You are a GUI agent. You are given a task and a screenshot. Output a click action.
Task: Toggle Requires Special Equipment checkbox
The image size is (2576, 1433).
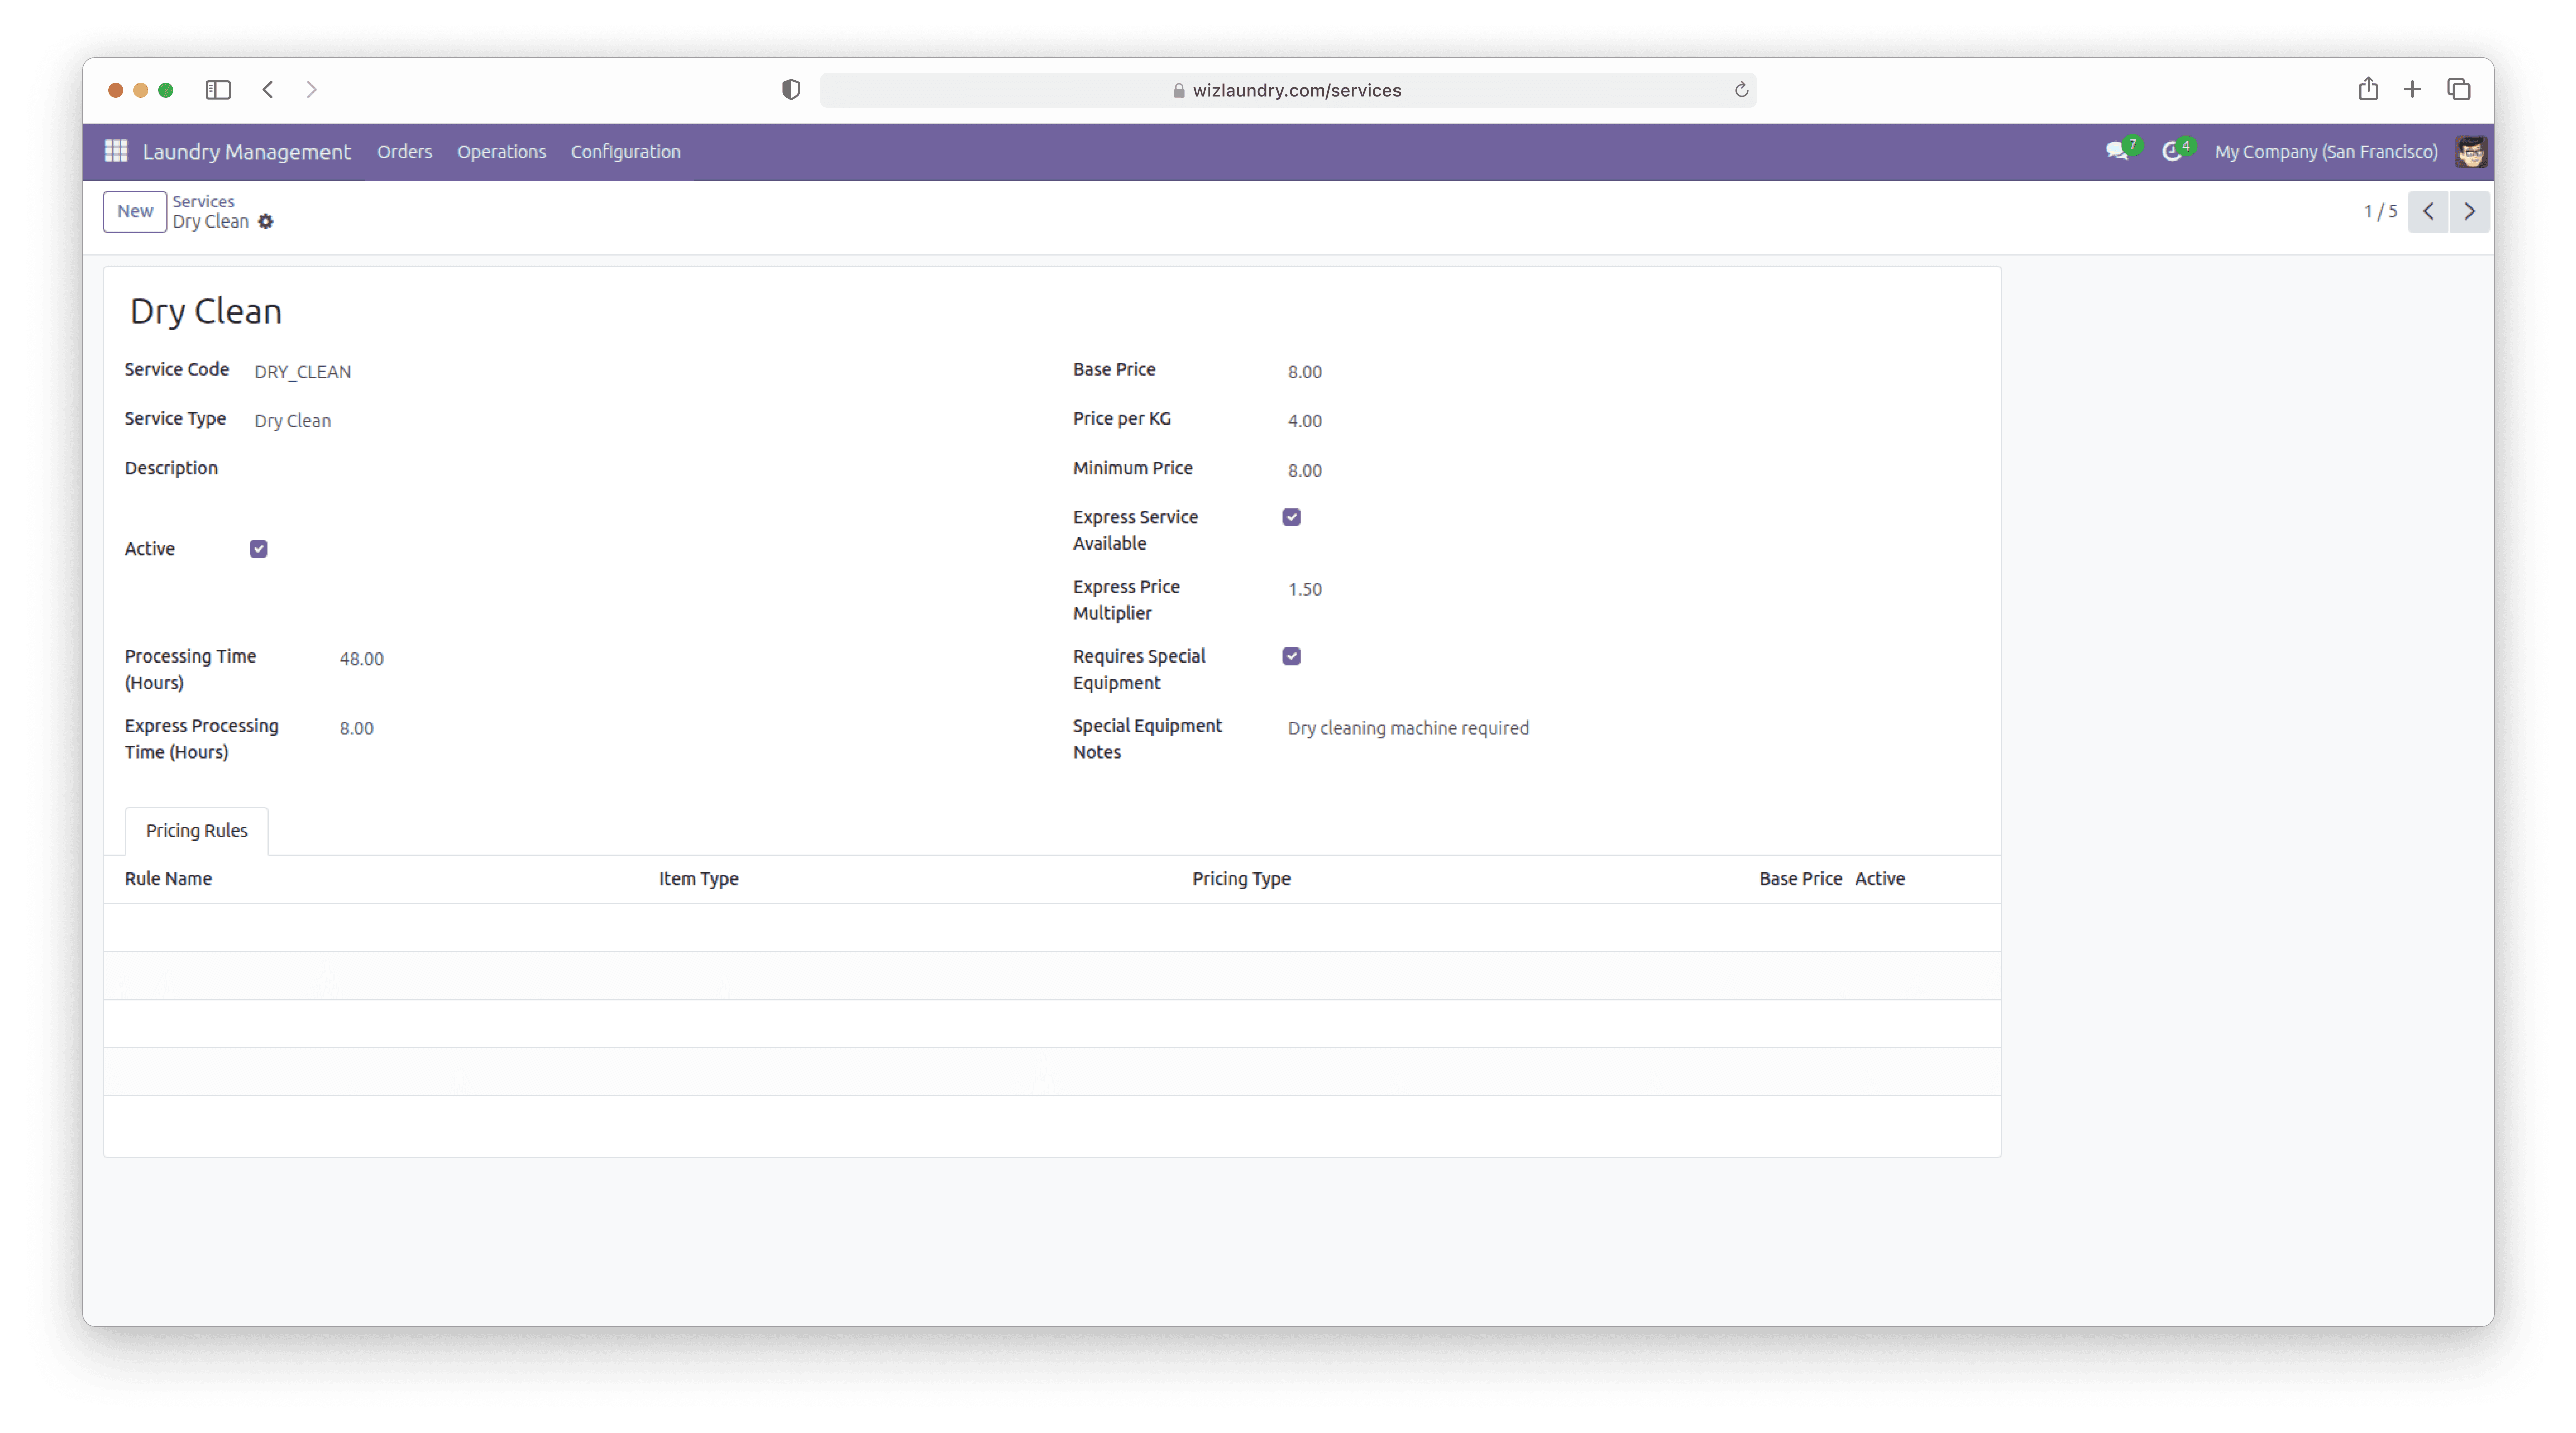point(1292,656)
